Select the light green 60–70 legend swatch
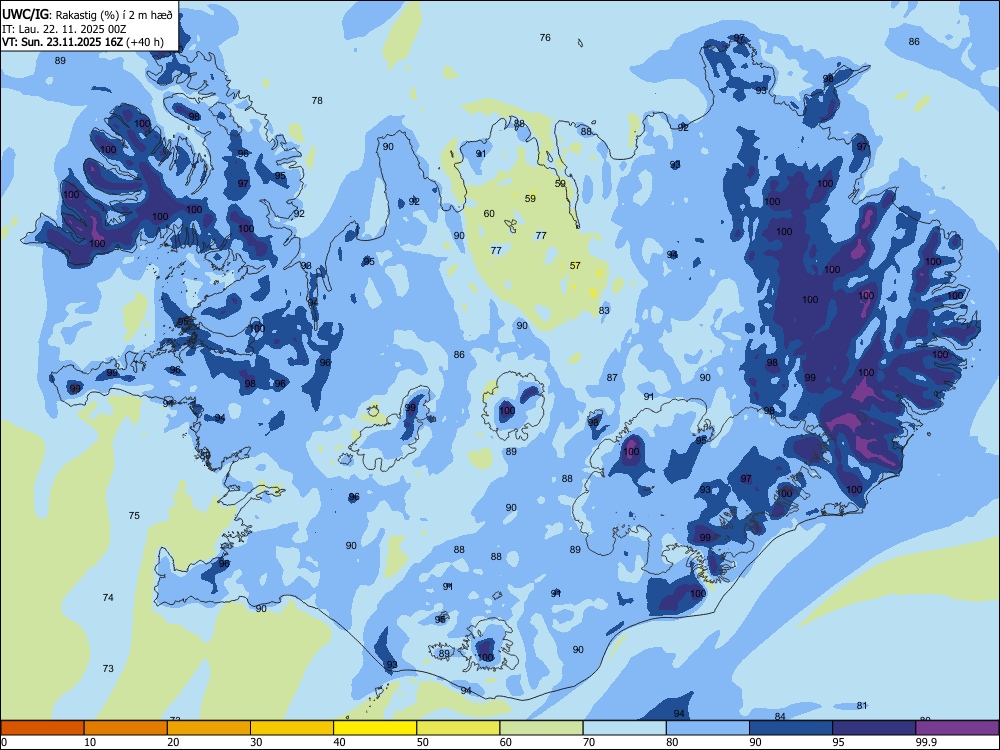This screenshot has height=750, width=1000. pyautogui.click(x=541, y=728)
